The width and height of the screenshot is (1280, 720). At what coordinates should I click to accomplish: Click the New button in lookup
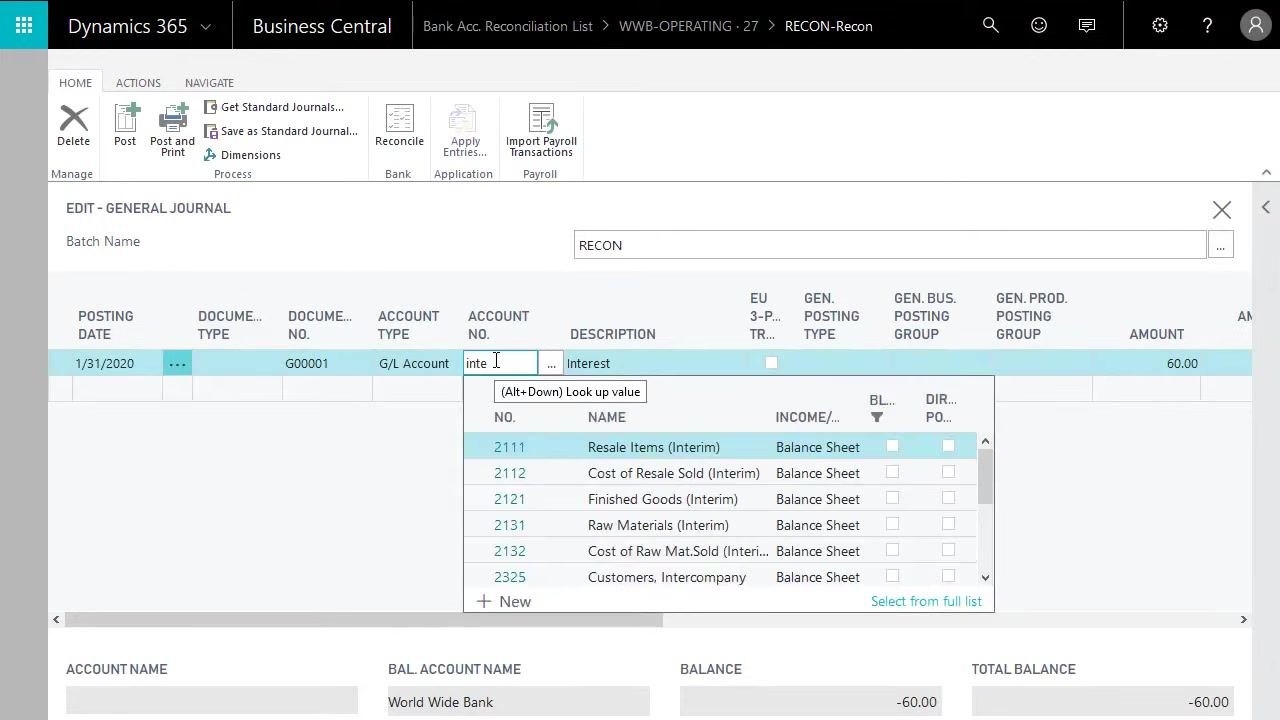(x=504, y=601)
